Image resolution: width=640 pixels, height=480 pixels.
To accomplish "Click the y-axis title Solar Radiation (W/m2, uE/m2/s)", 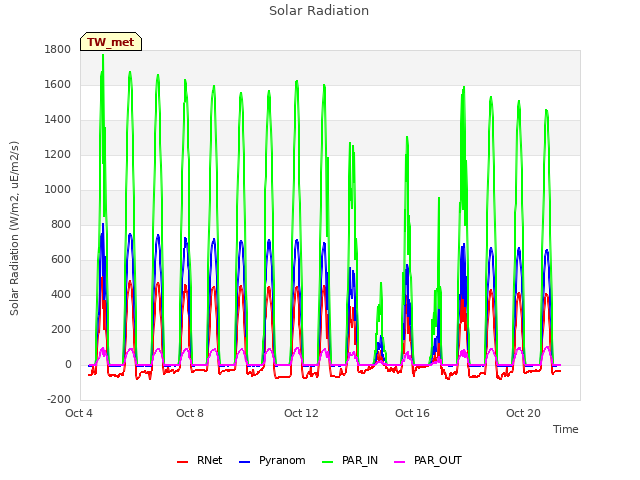I will click(14, 229).
